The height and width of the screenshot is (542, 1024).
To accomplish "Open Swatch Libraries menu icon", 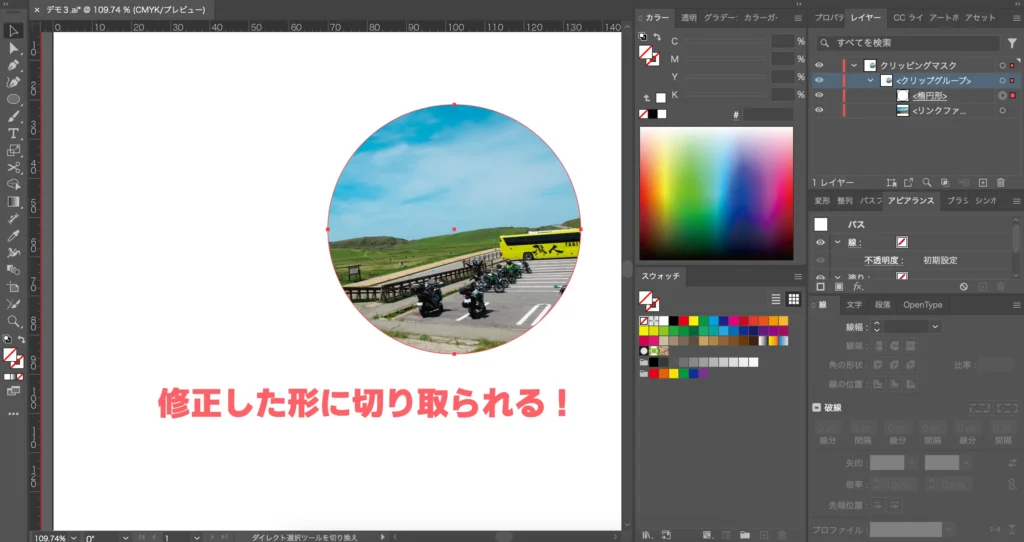I will pyautogui.click(x=647, y=535).
